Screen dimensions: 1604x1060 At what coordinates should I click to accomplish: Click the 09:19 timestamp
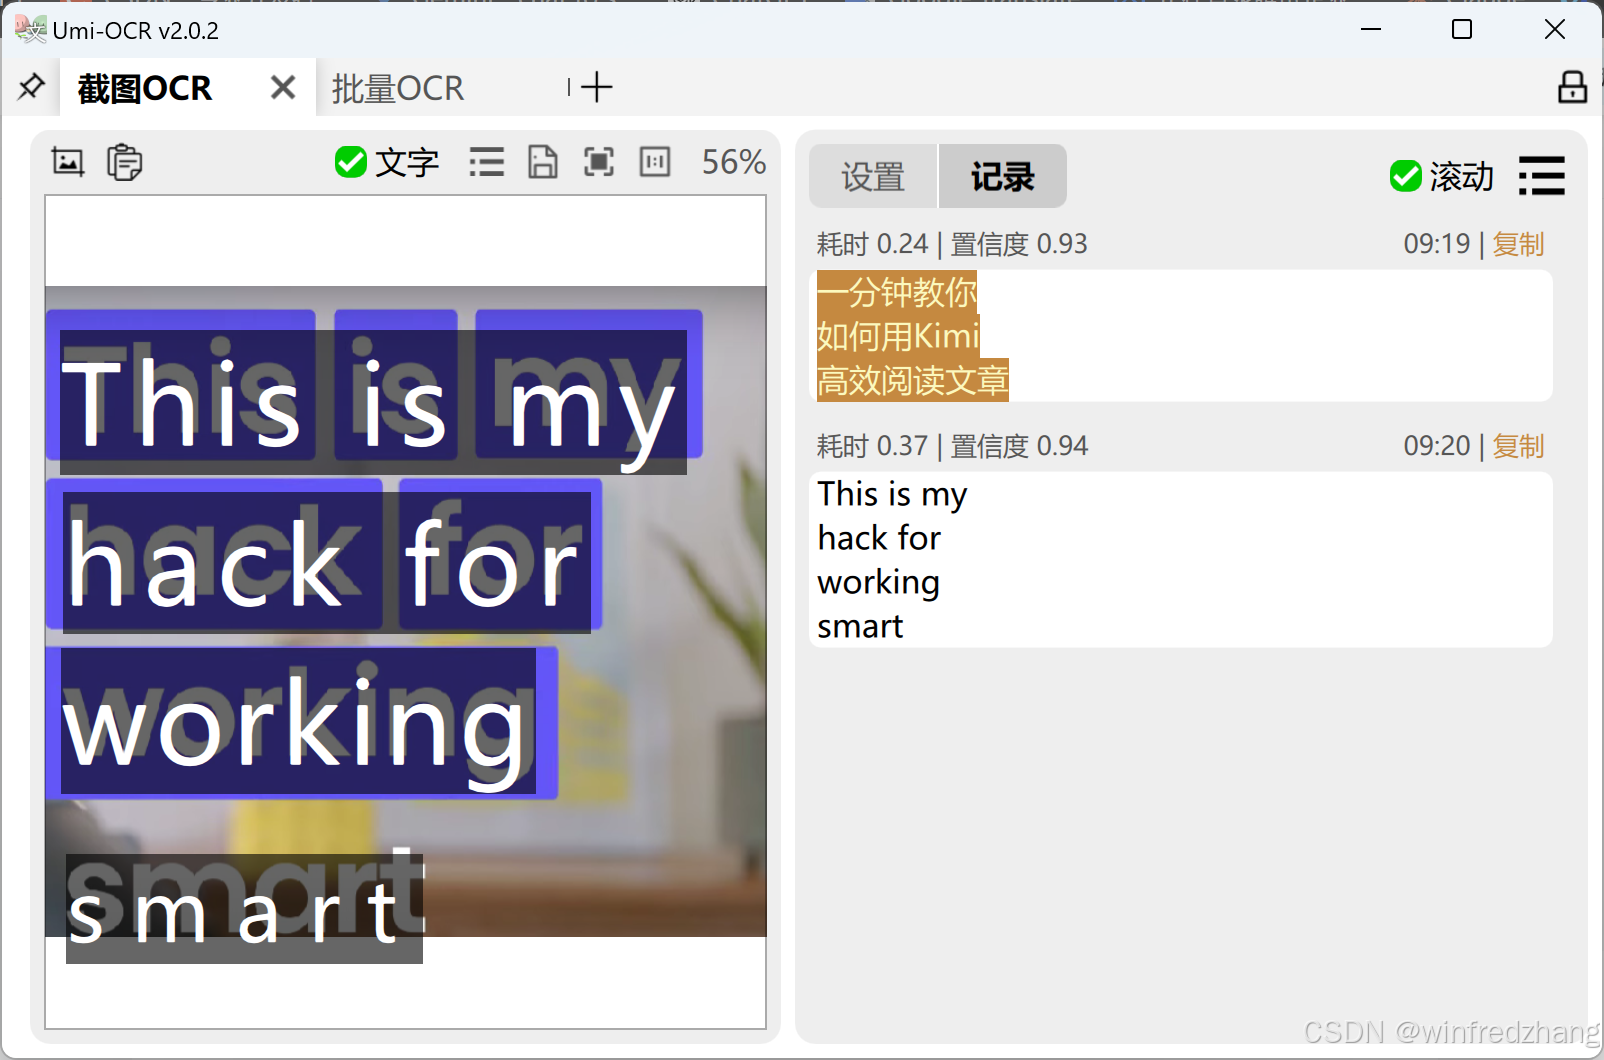coord(1437,244)
